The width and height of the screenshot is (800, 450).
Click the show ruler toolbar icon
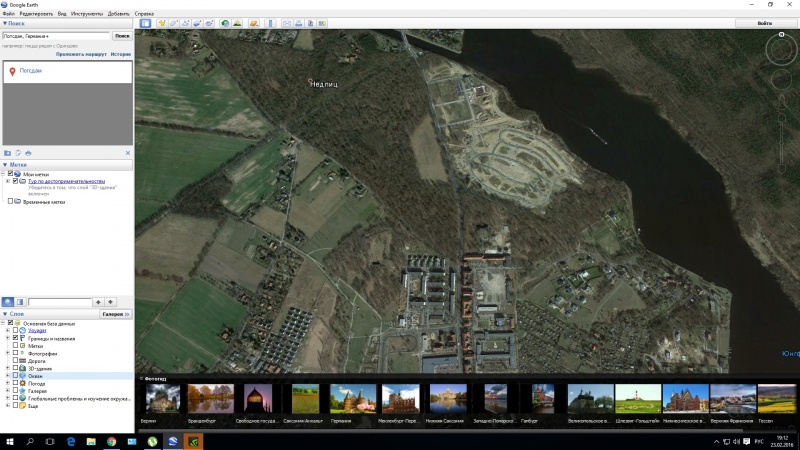(269, 22)
